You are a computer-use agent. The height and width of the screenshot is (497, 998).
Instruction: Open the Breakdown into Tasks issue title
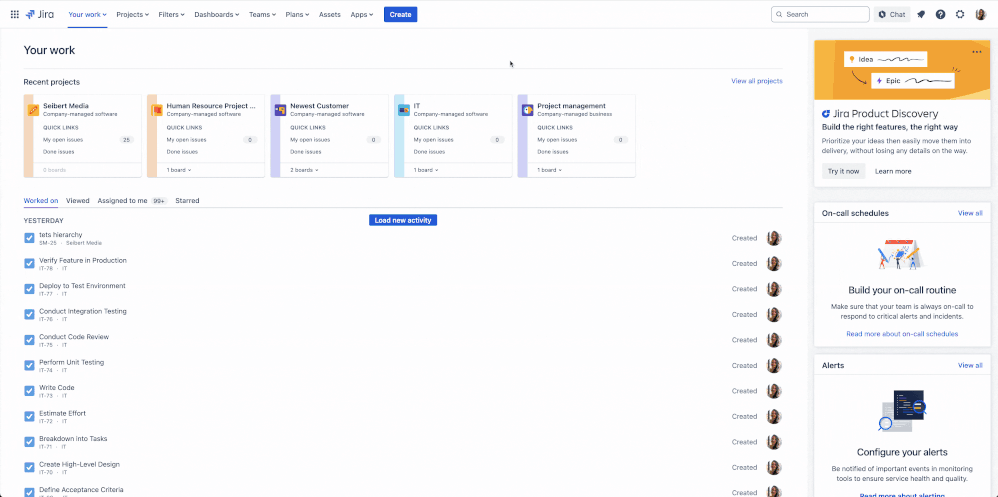tap(73, 438)
